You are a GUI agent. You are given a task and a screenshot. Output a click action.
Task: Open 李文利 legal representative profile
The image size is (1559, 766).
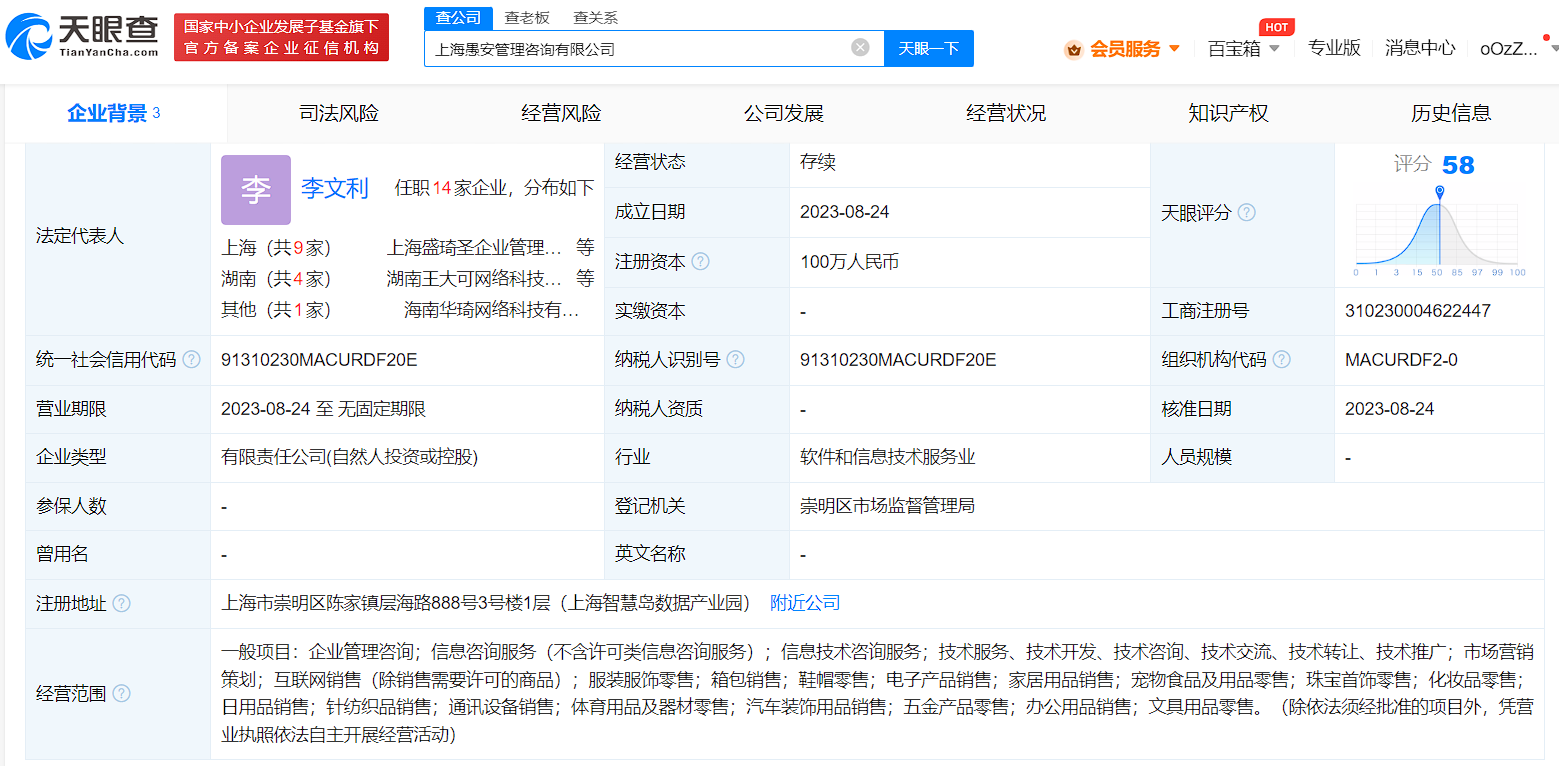click(x=335, y=188)
